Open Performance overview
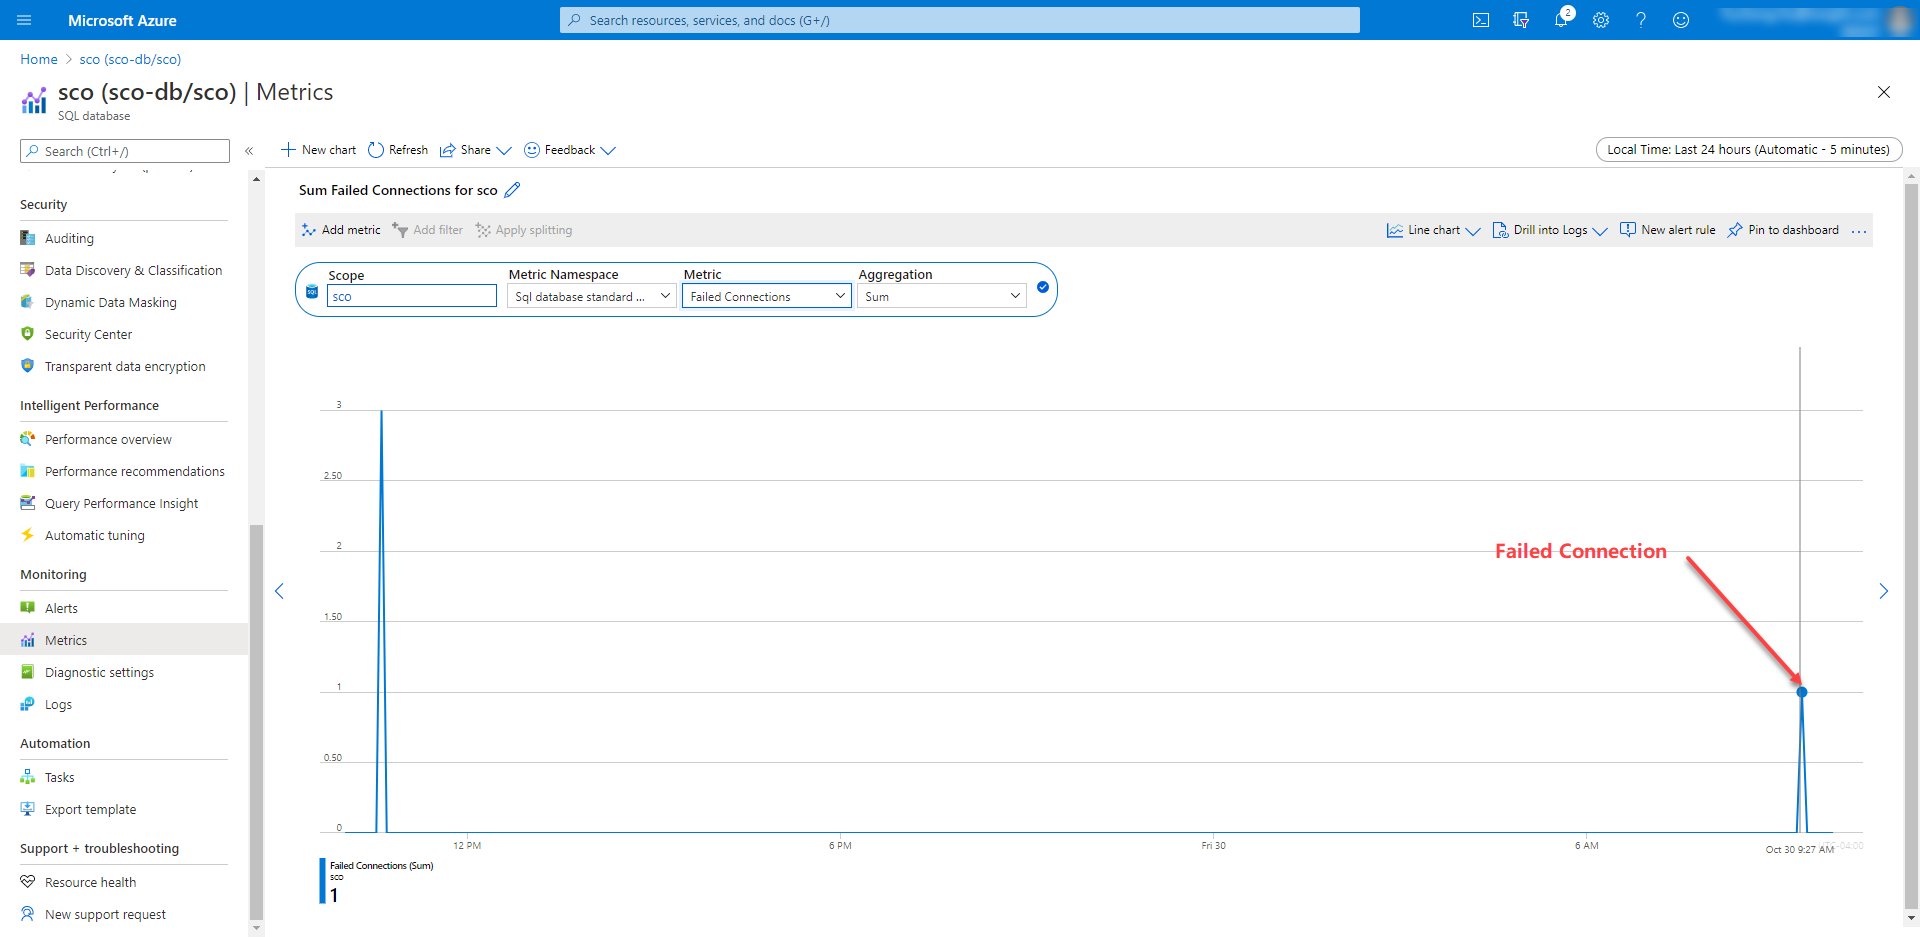The width and height of the screenshot is (1920, 937). tap(108, 439)
